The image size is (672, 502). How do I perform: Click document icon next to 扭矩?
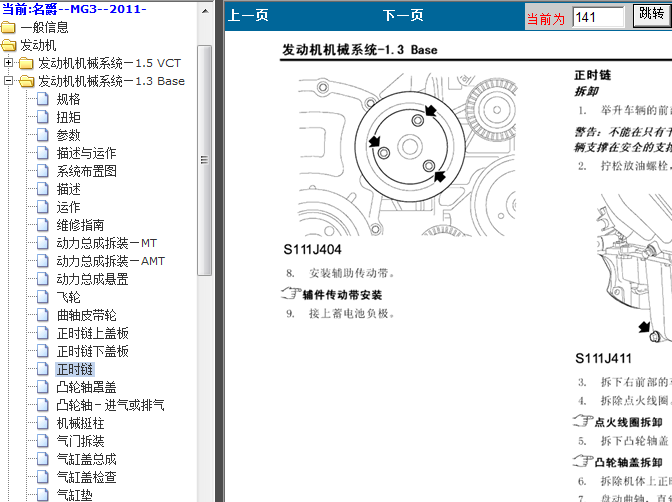(42, 117)
